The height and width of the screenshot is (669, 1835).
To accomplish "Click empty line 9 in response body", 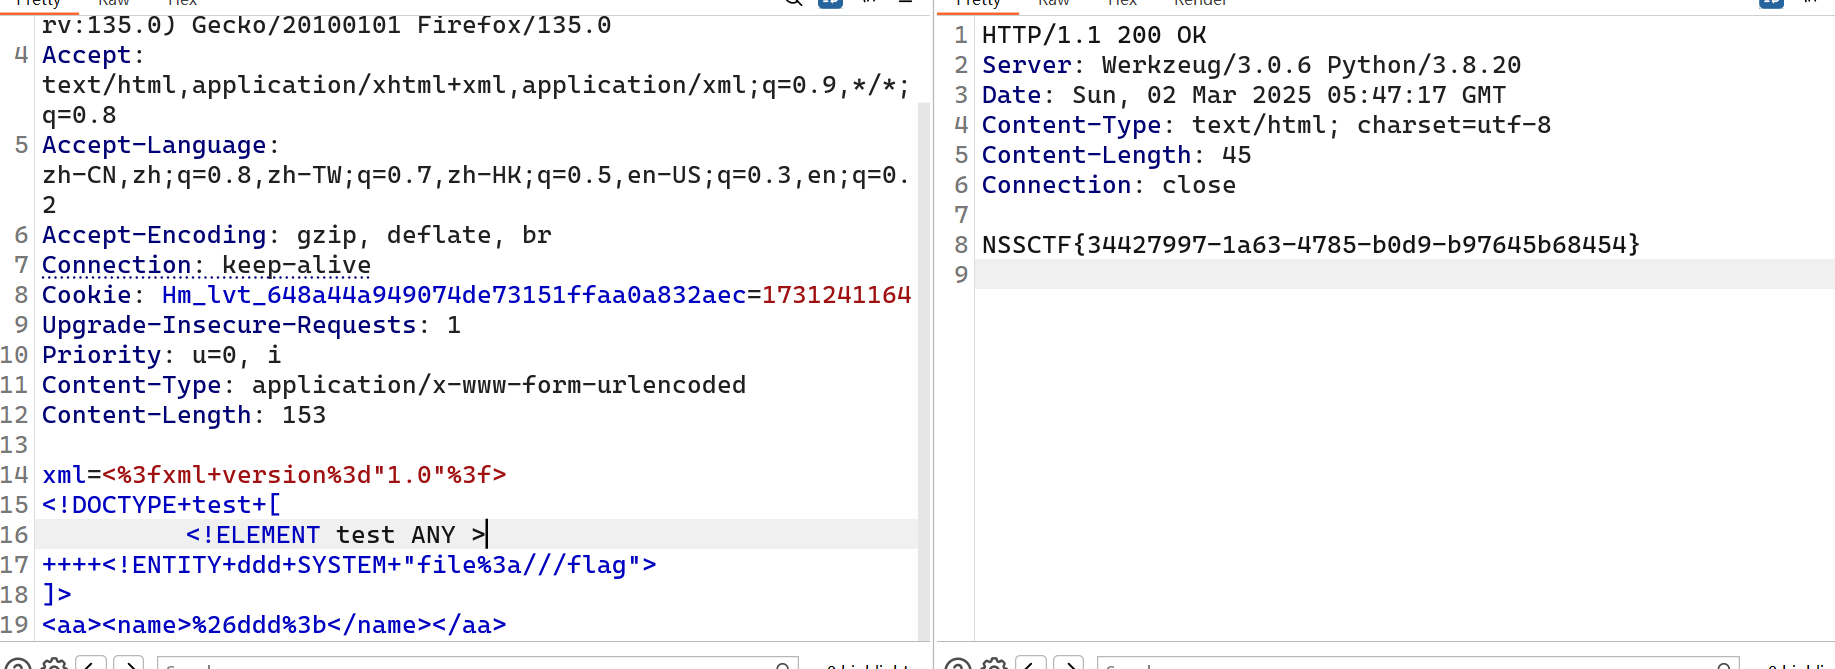I will pyautogui.click(x=1405, y=274).
